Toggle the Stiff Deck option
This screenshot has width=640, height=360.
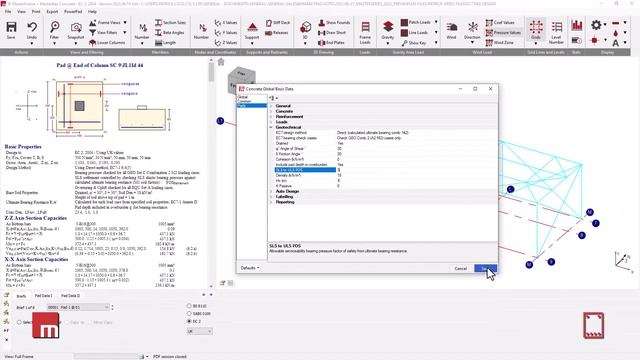click(278, 22)
